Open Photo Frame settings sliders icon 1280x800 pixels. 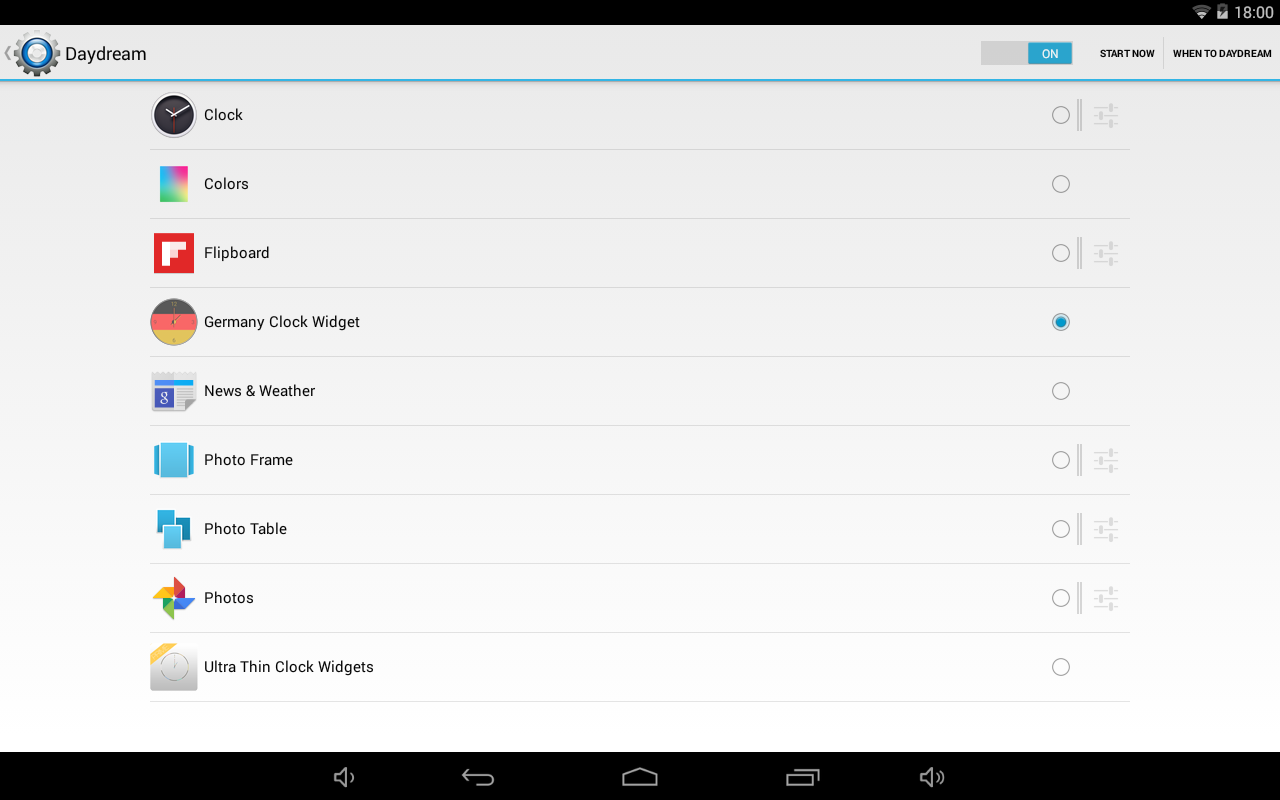click(1105, 460)
